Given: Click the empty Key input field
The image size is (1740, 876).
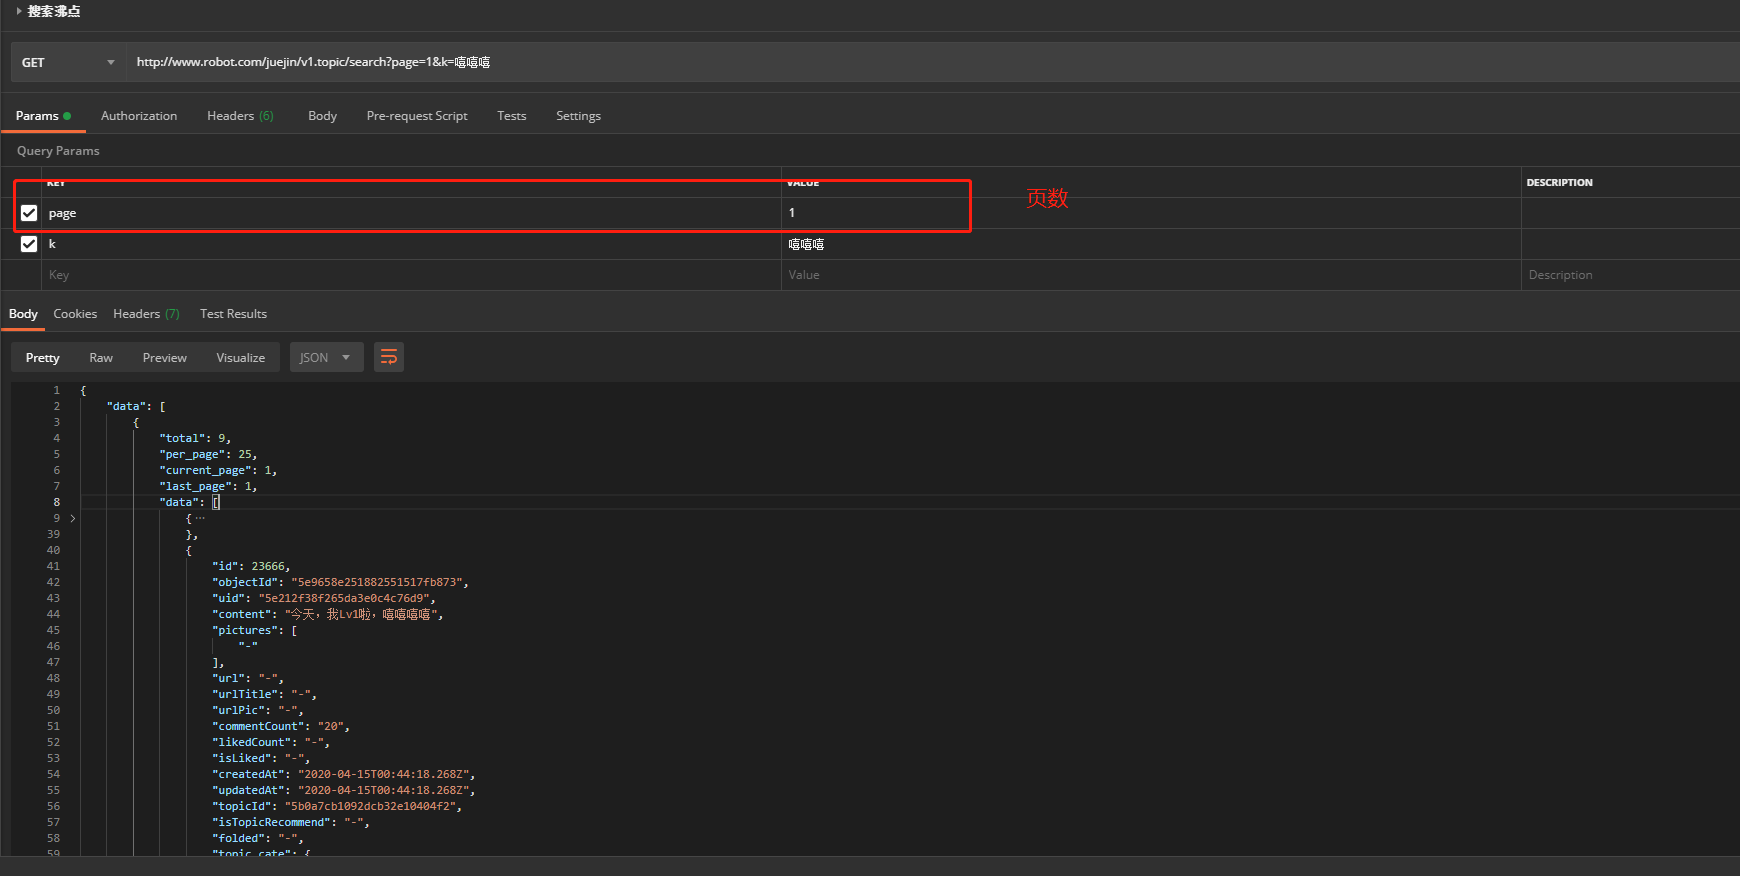Looking at the screenshot, I should pyautogui.click(x=411, y=275).
